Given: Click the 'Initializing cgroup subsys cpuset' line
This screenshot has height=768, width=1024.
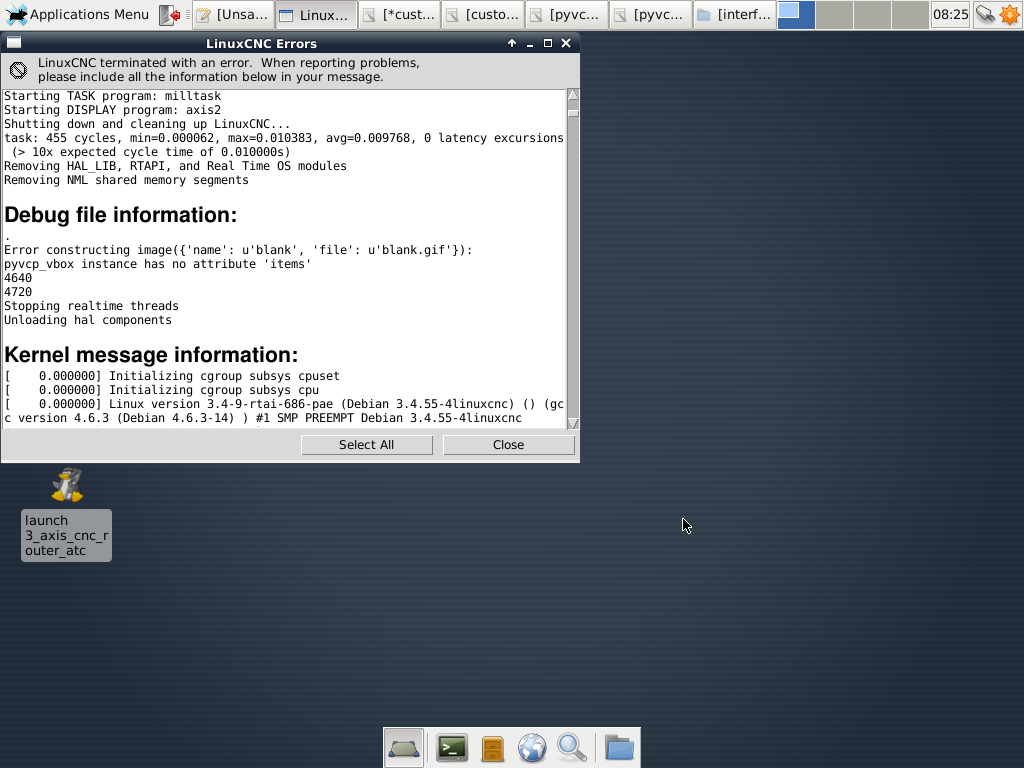Looking at the screenshot, I should point(172,376).
